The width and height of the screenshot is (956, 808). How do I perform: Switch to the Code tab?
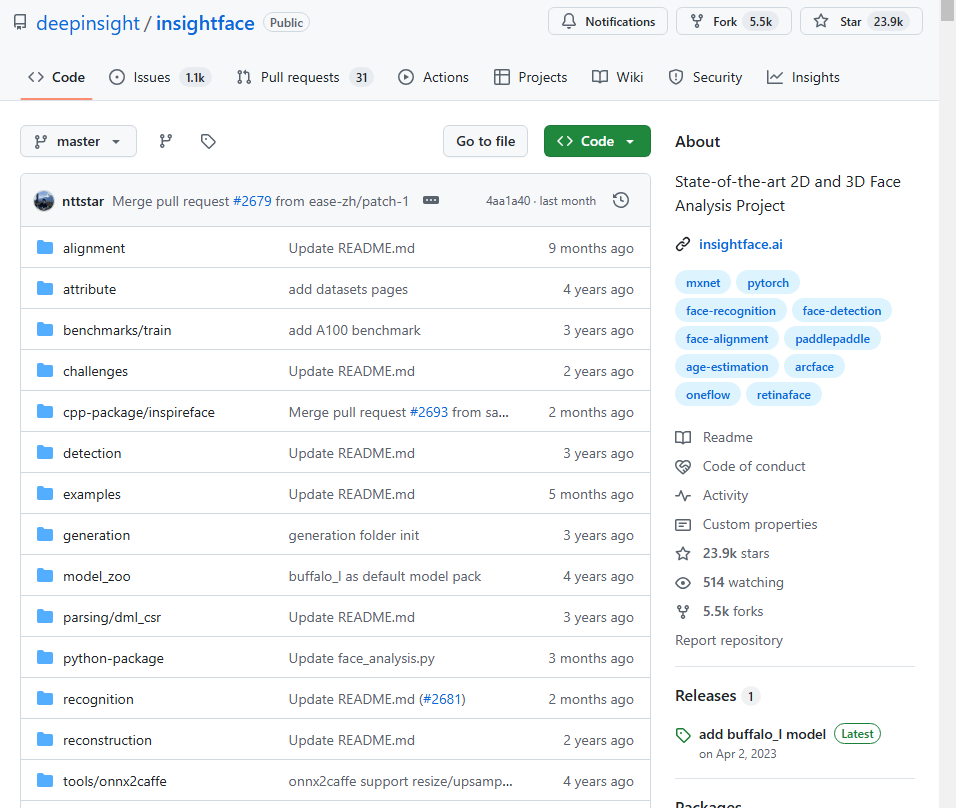(56, 77)
